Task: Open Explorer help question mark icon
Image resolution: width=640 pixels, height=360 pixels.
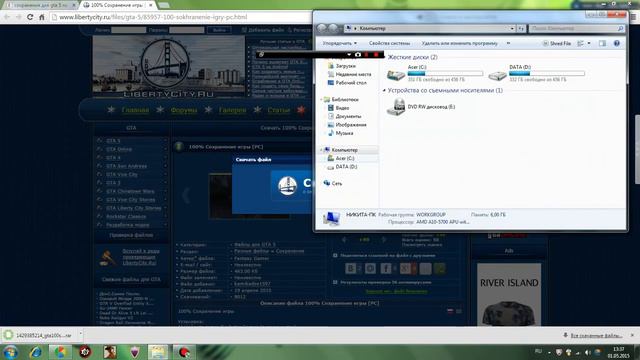Action: pyautogui.click(x=617, y=43)
